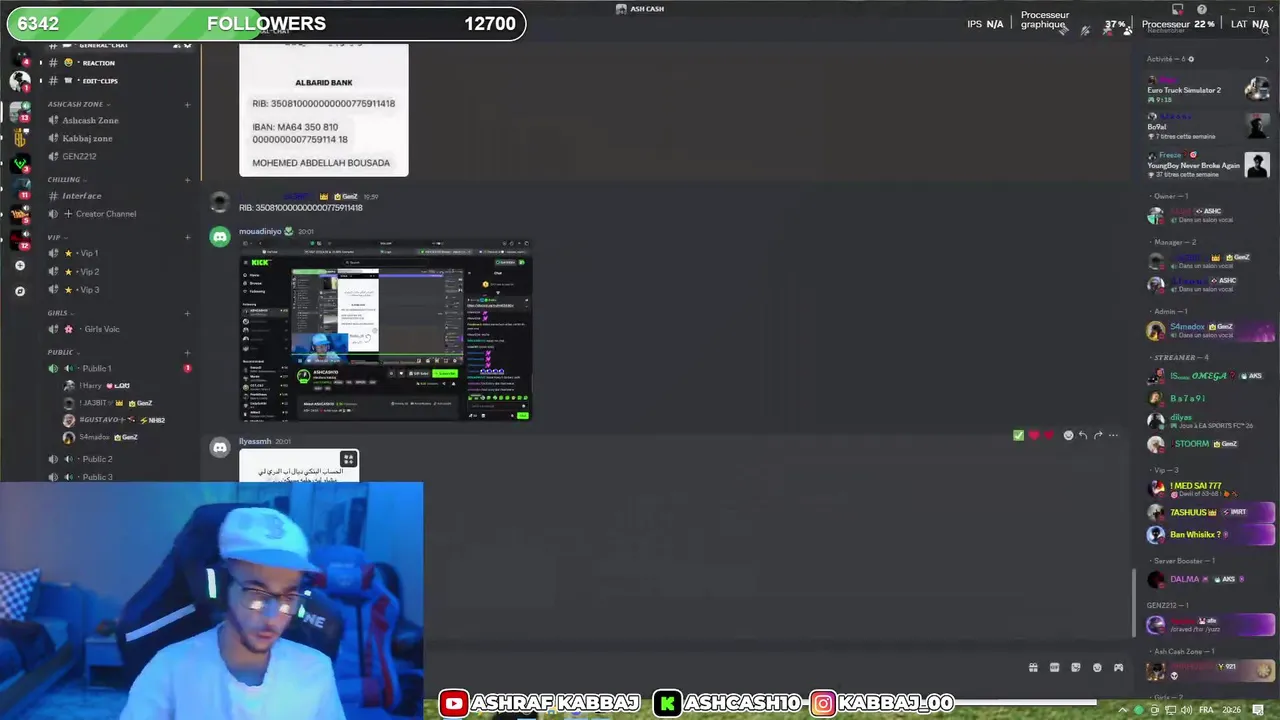Click the Add Reaction smiley icon
Image resolution: width=1280 pixels, height=720 pixels.
coord(1068,435)
